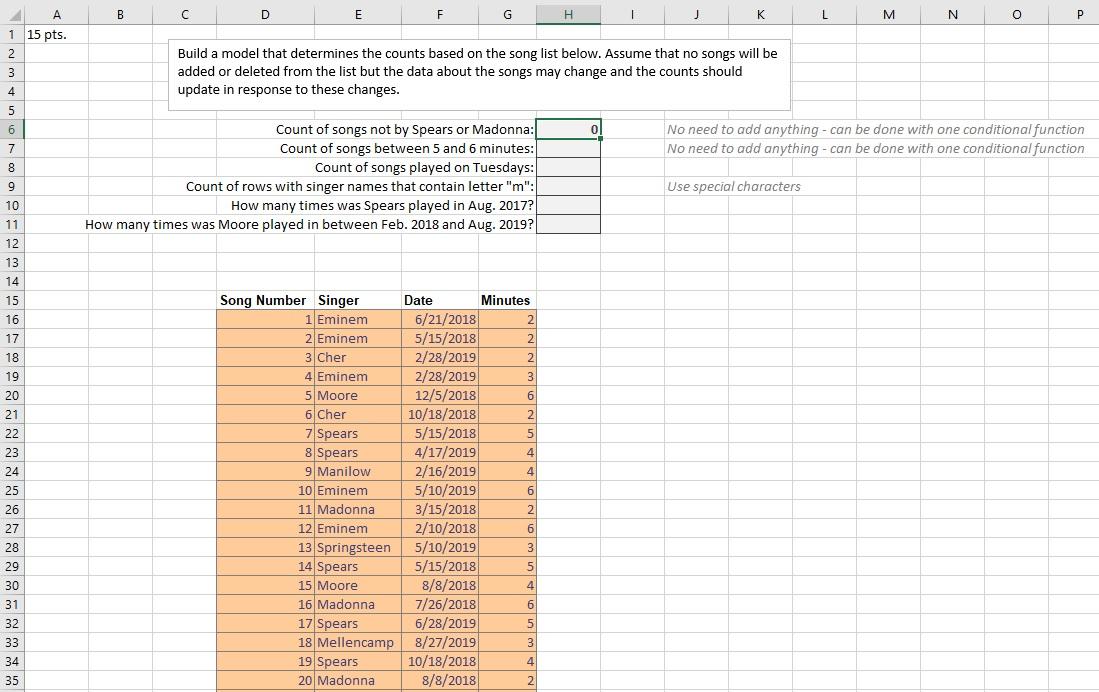Select the 'Song Number' header cell
Viewport: 1099px width, 692px height.
[x=265, y=300]
